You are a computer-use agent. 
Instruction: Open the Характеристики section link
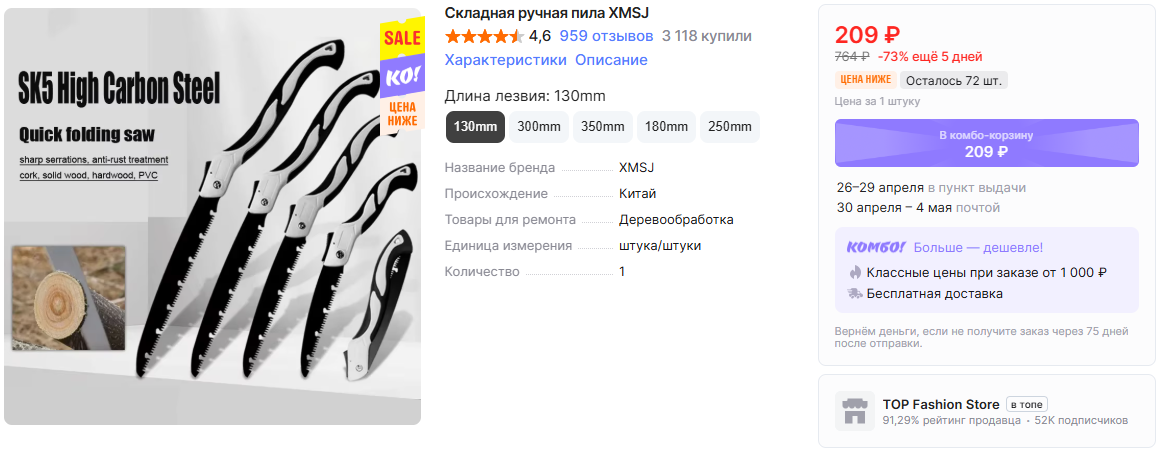[x=505, y=60]
